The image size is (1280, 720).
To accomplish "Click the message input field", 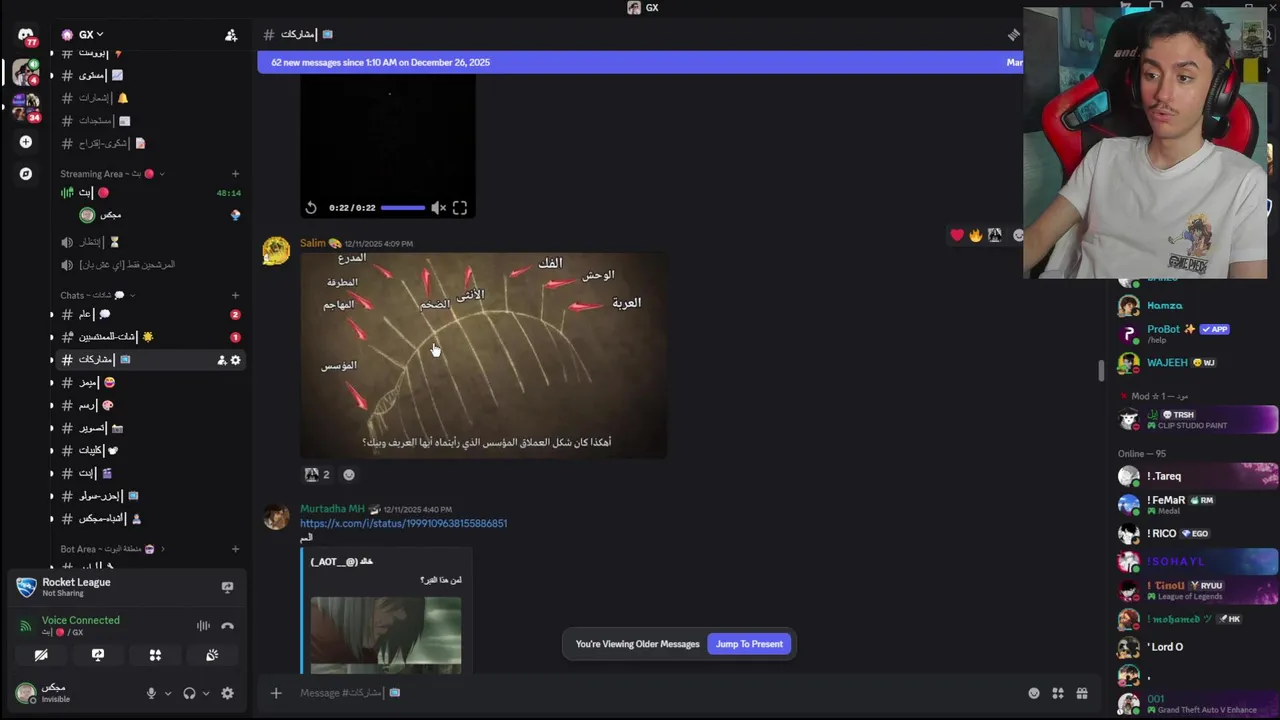I will (x=655, y=693).
